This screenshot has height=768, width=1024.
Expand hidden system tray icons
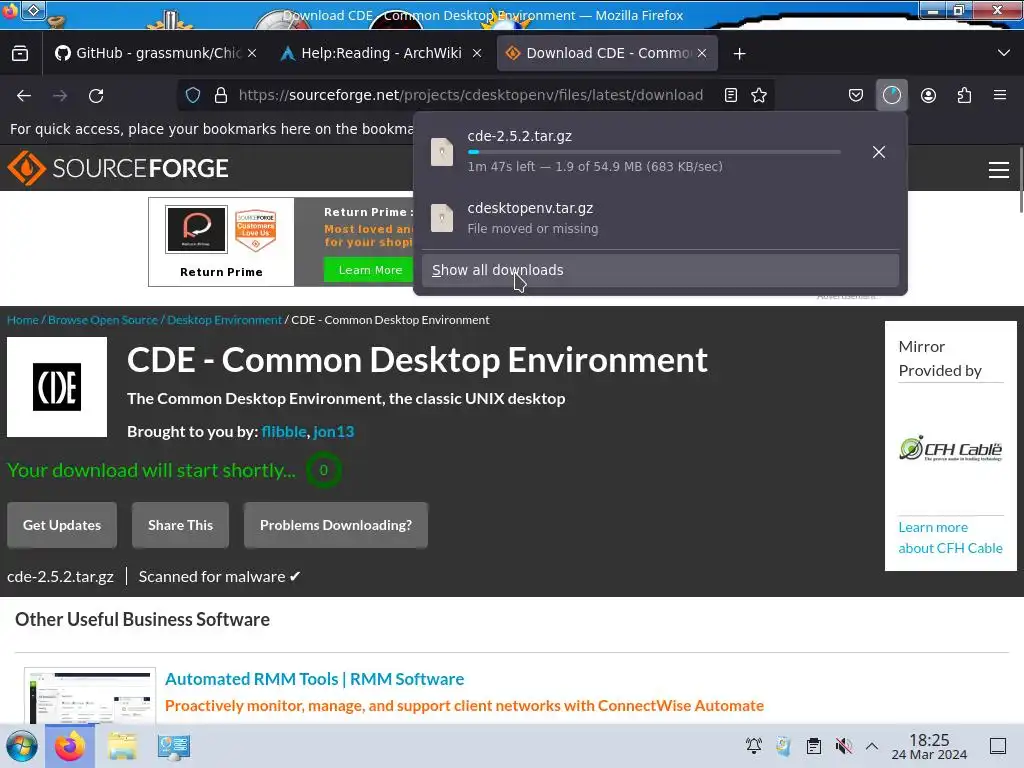tap(872, 746)
